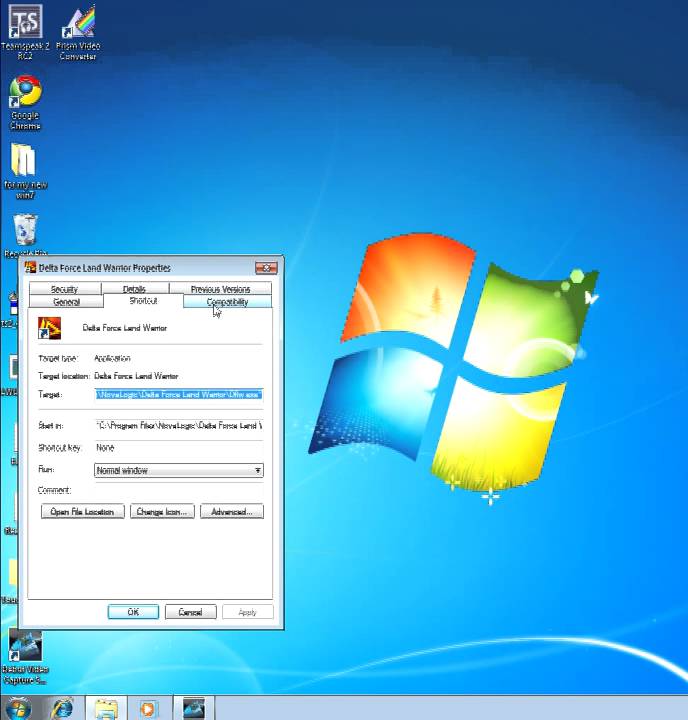Open the Previous Versions tab
The image size is (688, 720).
(x=220, y=289)
